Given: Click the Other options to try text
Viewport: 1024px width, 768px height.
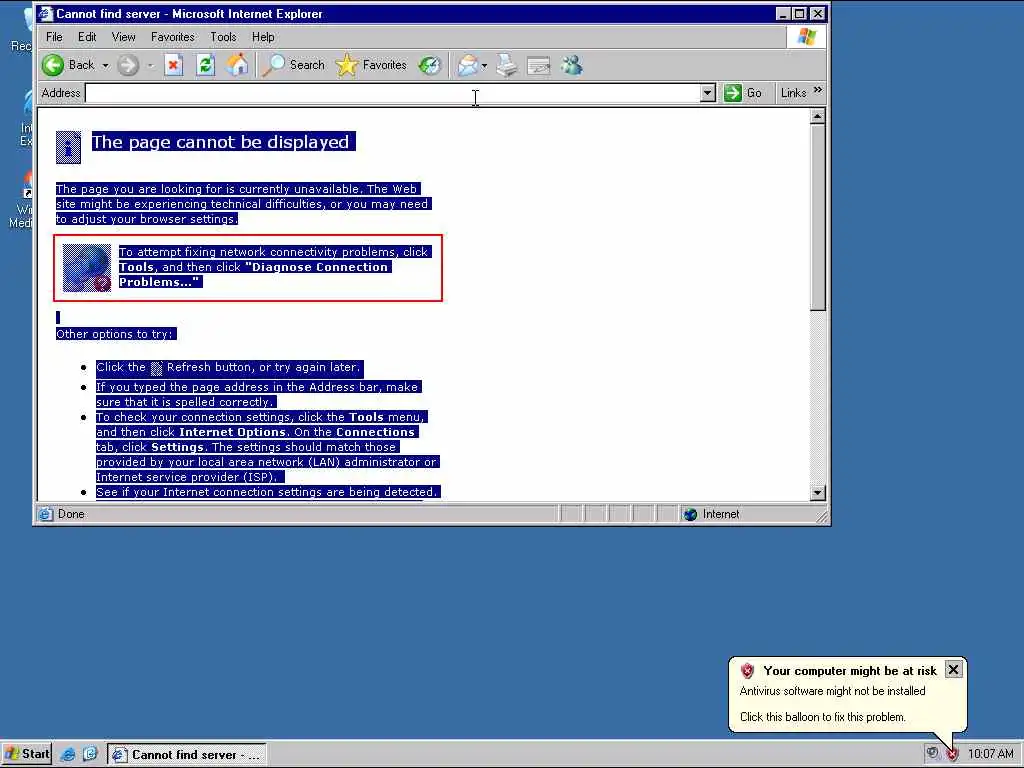Looking at the screenshot, I should click(x=114, y=334).
